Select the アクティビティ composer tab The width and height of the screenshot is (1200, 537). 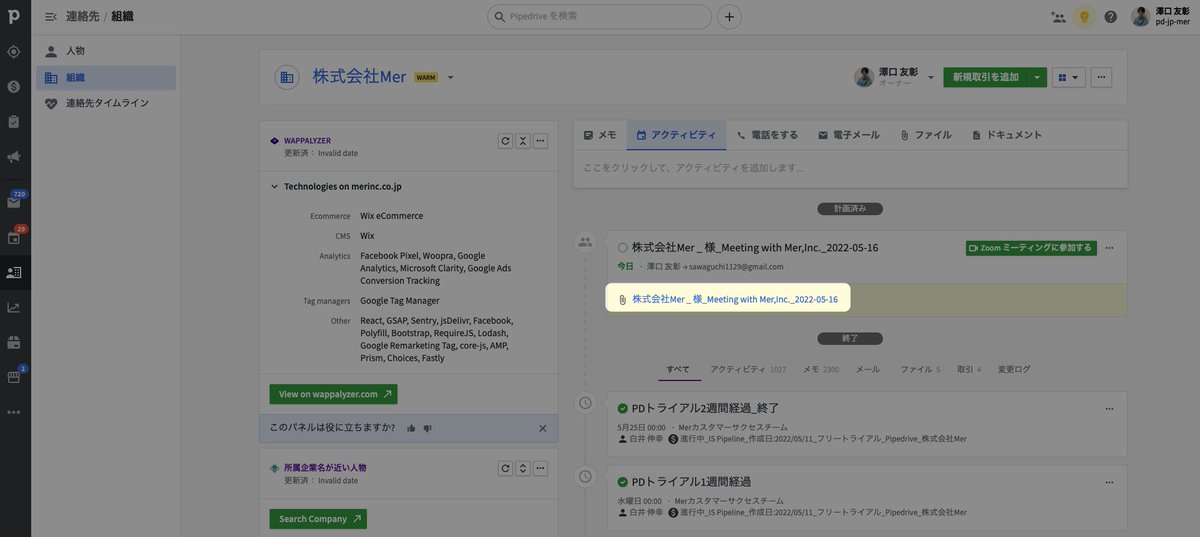click(x=676, y=135)
